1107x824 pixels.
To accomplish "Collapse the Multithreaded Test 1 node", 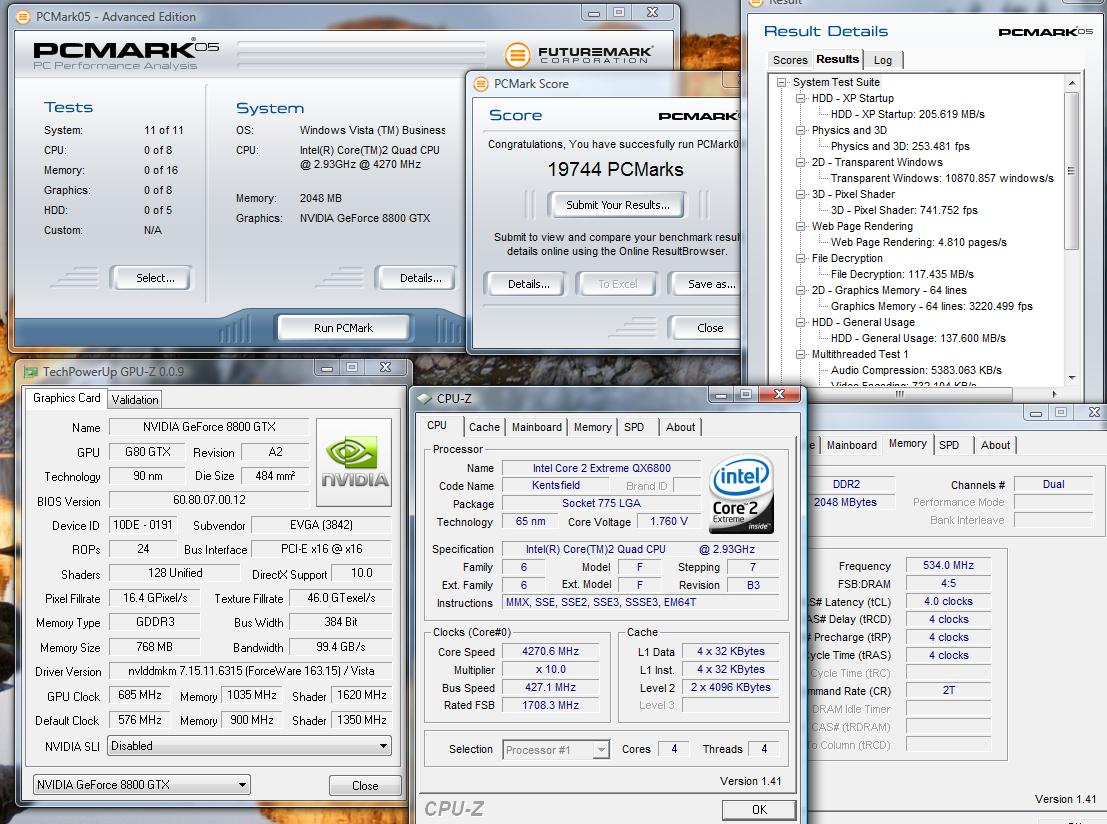I will [x=801, y=354].
